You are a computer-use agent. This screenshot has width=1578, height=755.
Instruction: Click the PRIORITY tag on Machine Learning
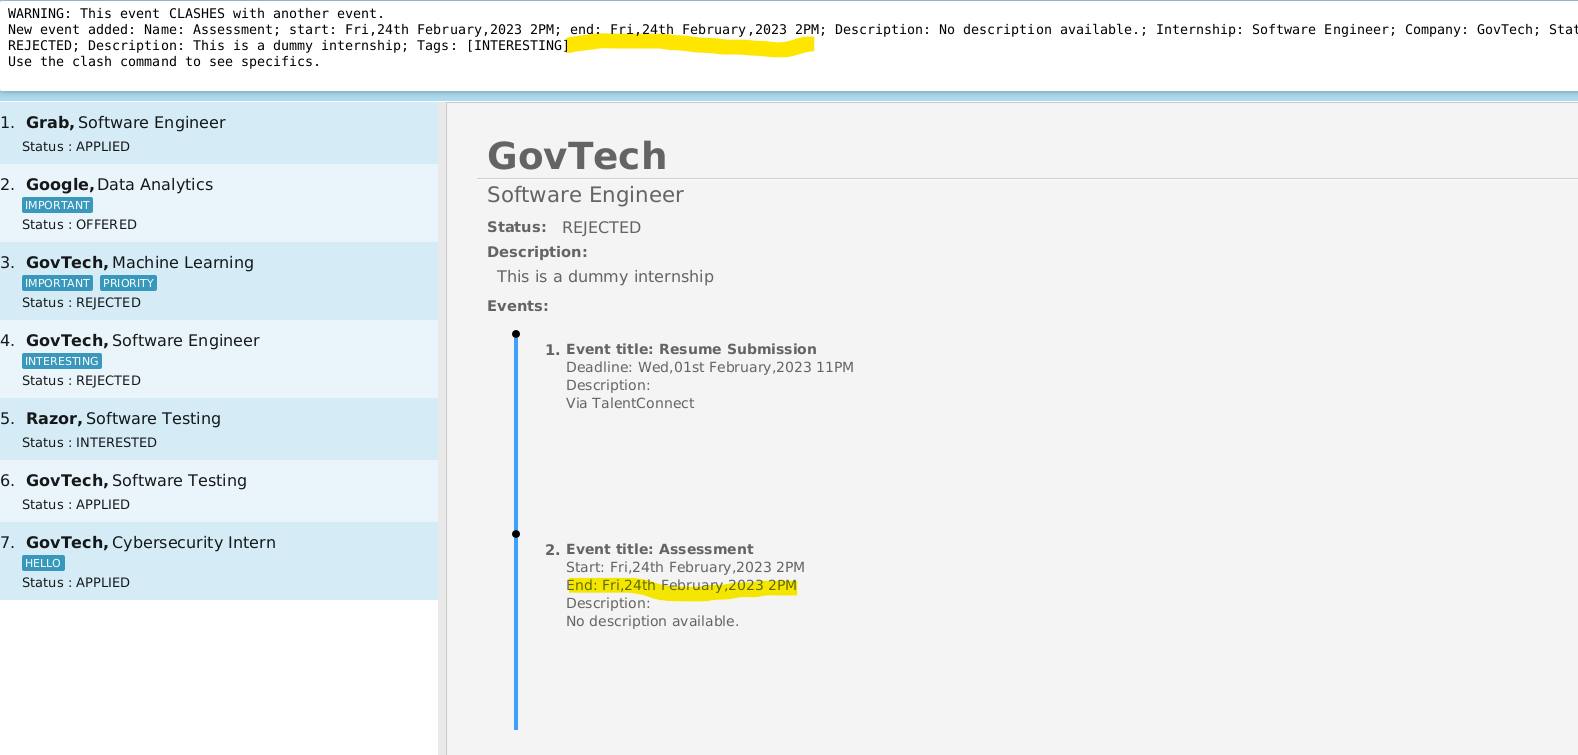(128, 283)
